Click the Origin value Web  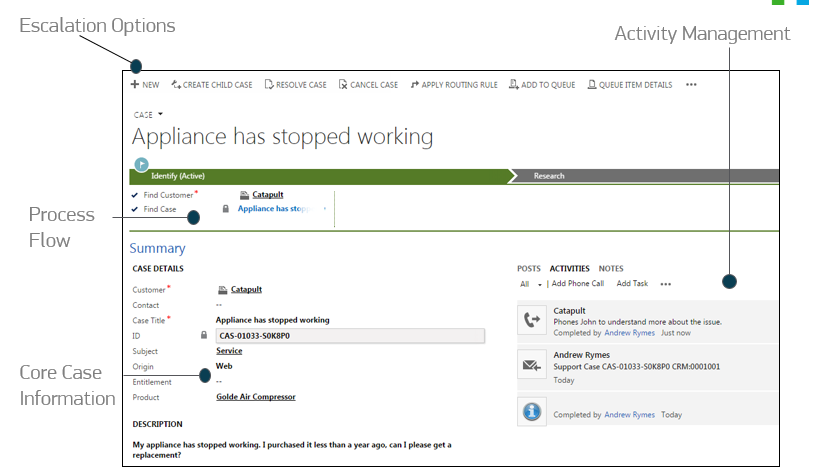224,366
